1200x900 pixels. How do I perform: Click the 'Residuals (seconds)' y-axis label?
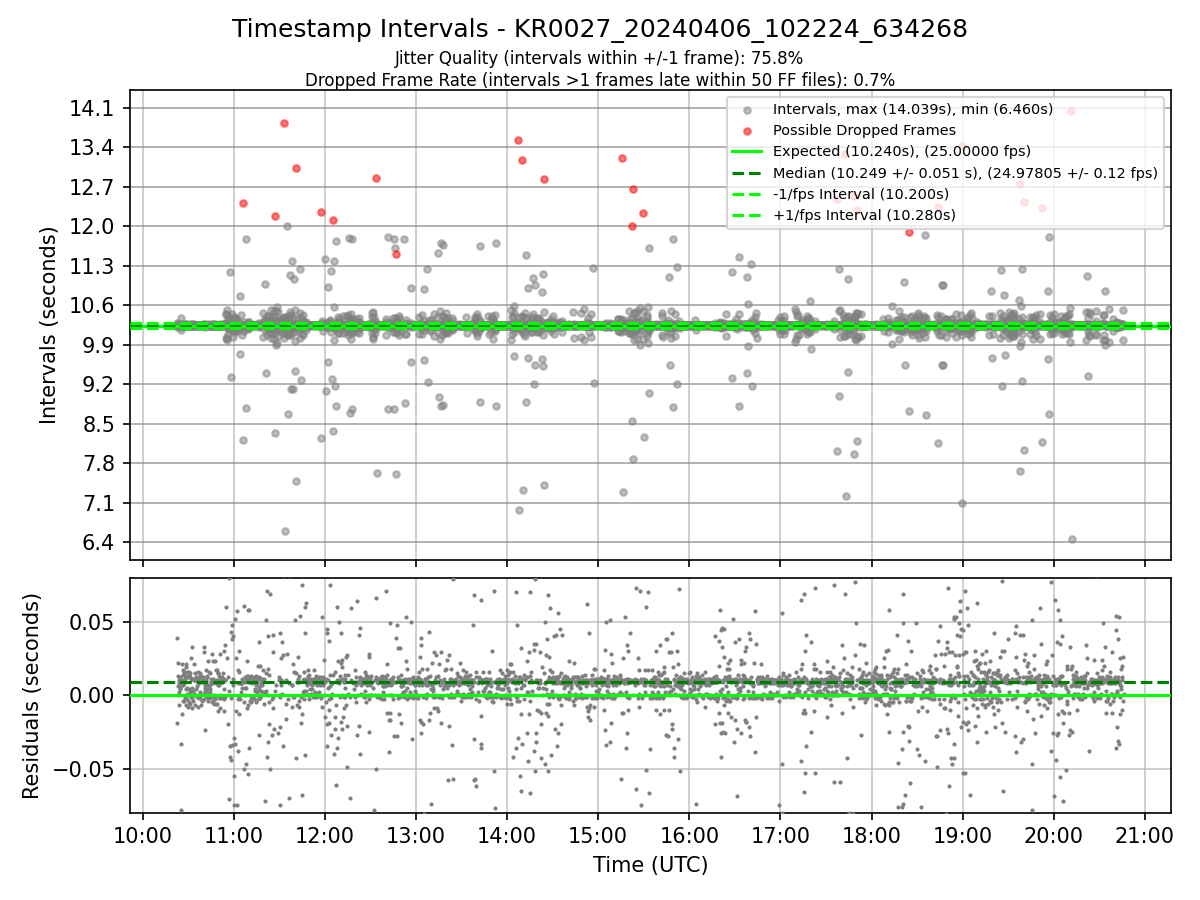pos(32,696)
